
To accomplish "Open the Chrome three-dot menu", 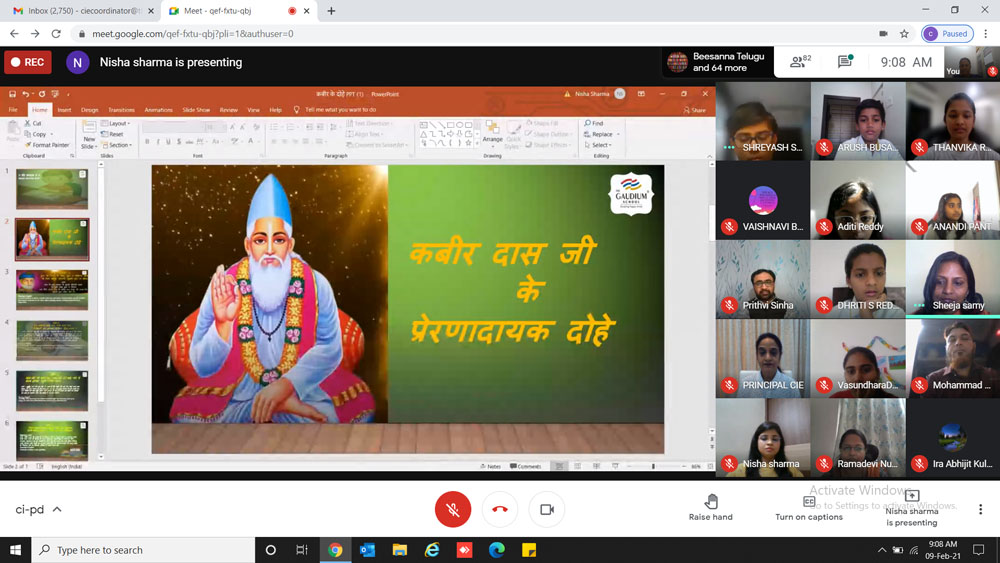I will 986,33.
